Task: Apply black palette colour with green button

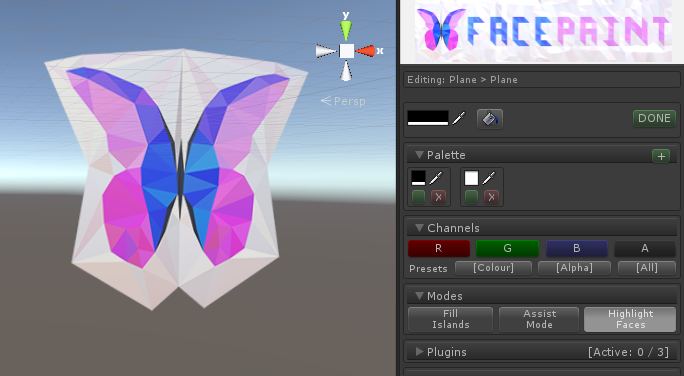Action: tap(418, 197)
